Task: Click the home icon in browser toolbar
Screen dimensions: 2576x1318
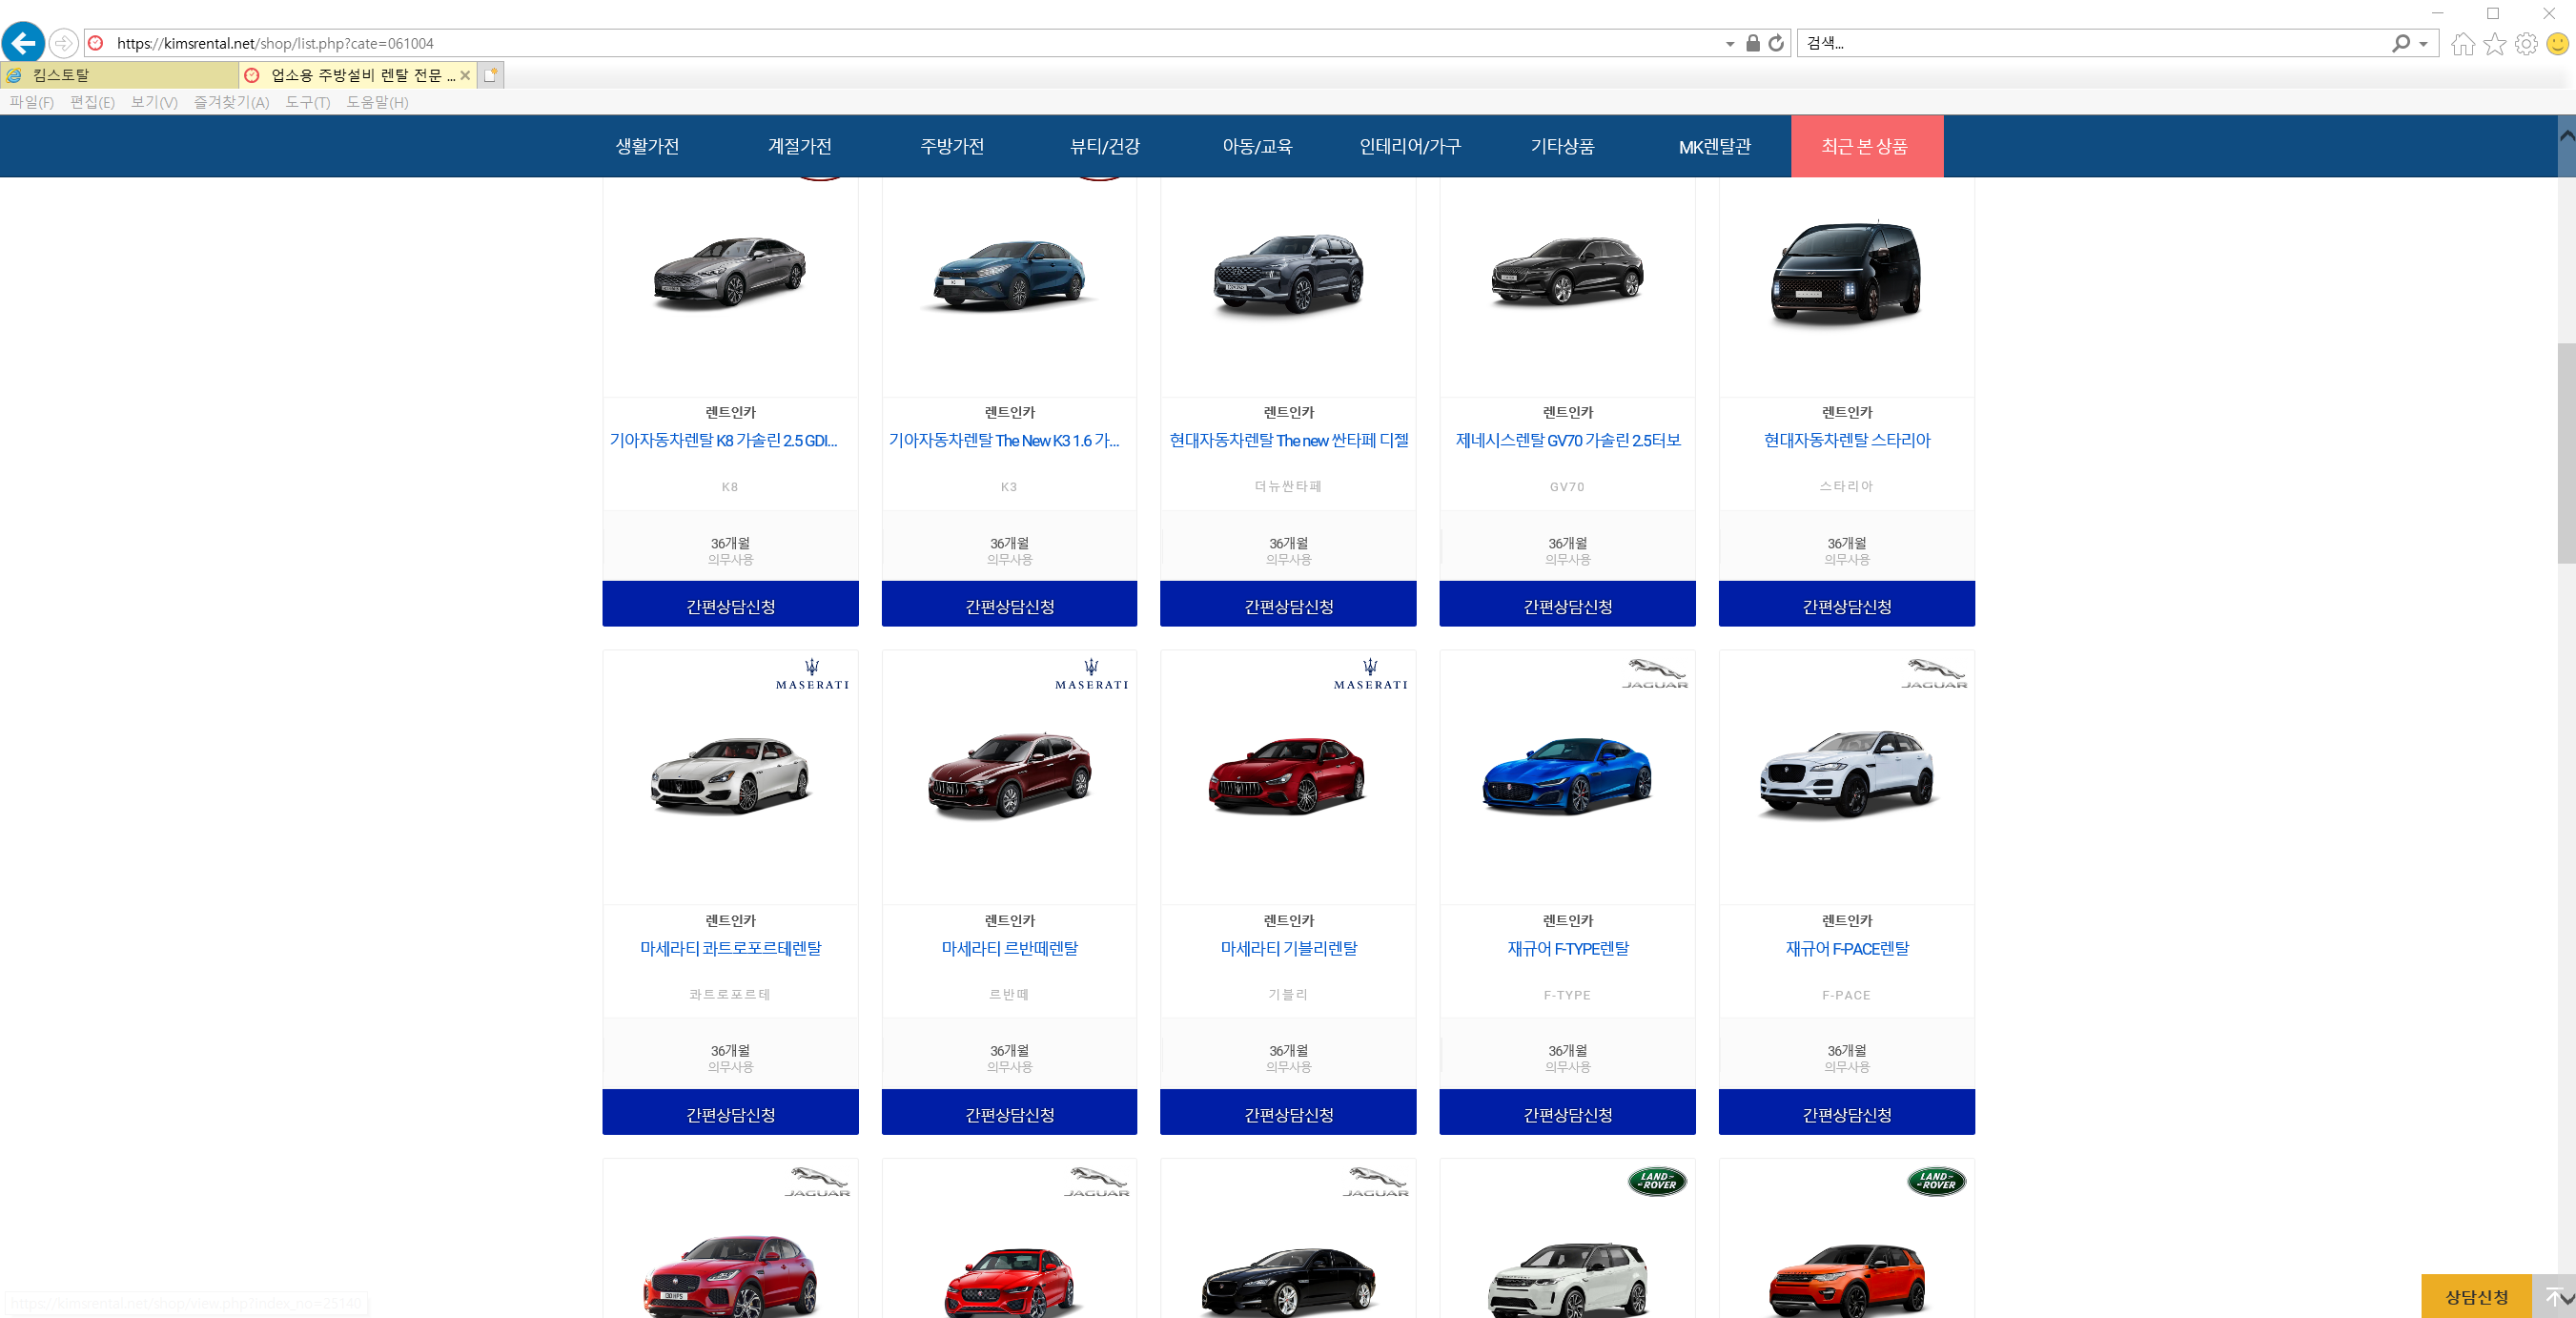Action: pos(2463,44)
